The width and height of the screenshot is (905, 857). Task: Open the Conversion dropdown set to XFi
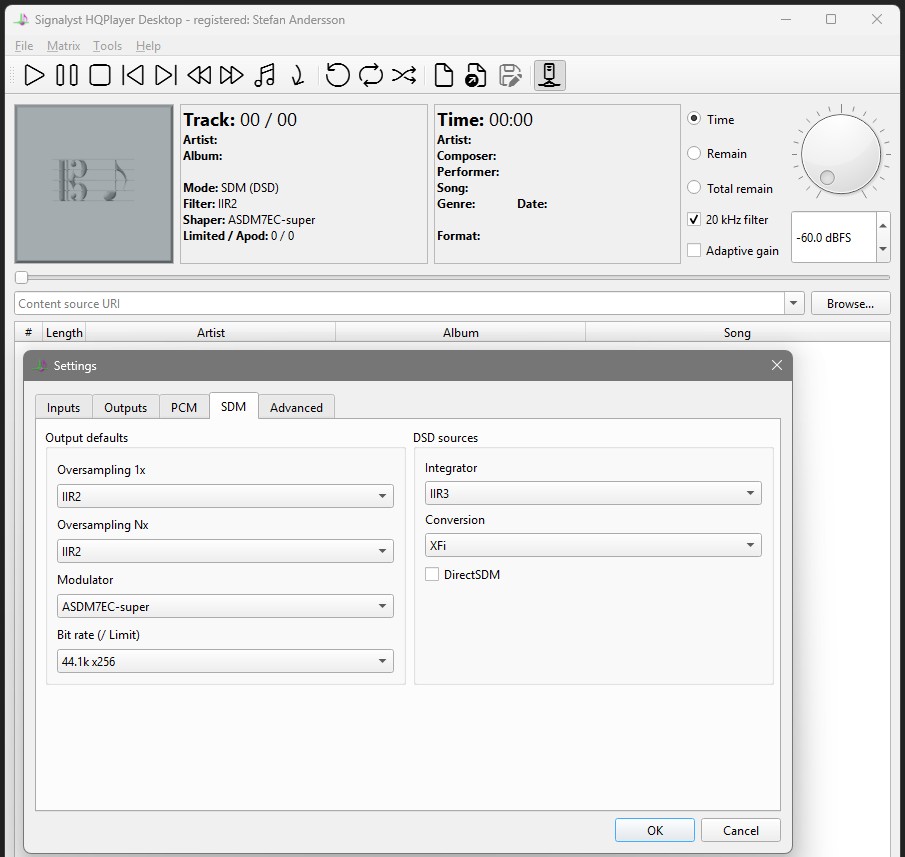point(593,545)
